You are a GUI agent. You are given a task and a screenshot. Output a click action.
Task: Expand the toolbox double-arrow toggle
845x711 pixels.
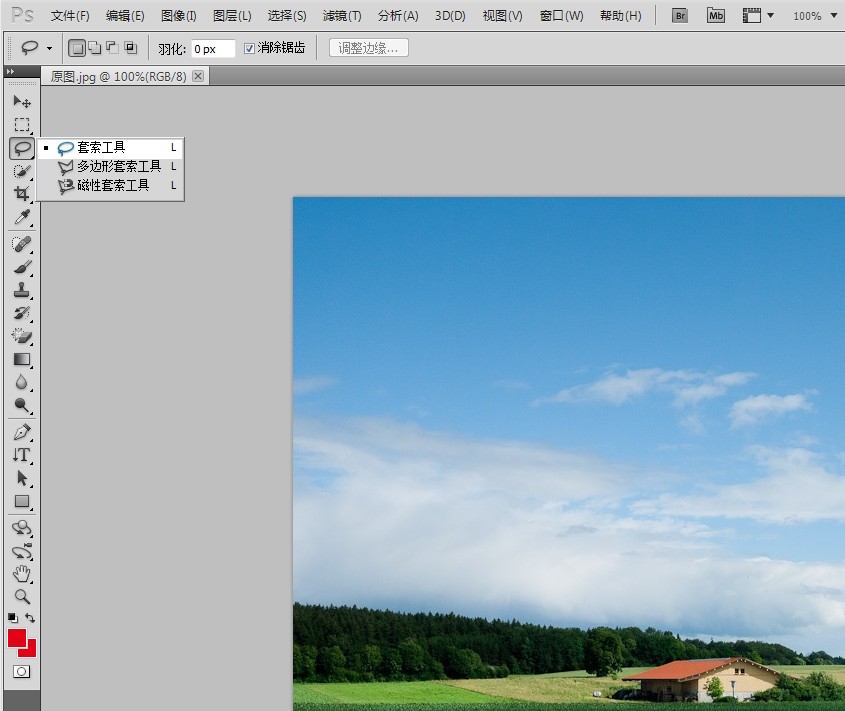tap(10, 71)
